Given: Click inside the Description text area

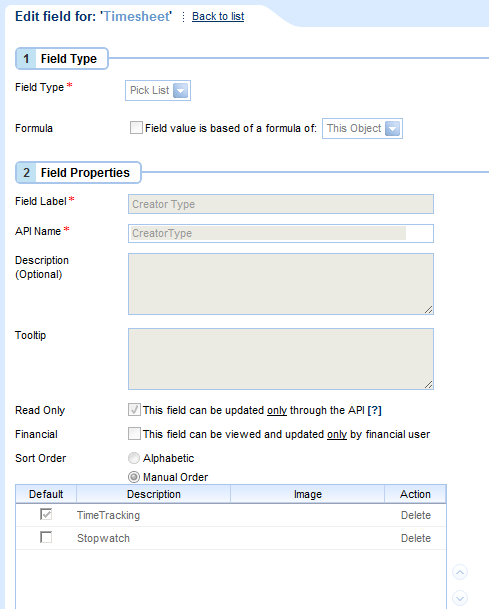Looking at the screenshot, I should point(281,284).
